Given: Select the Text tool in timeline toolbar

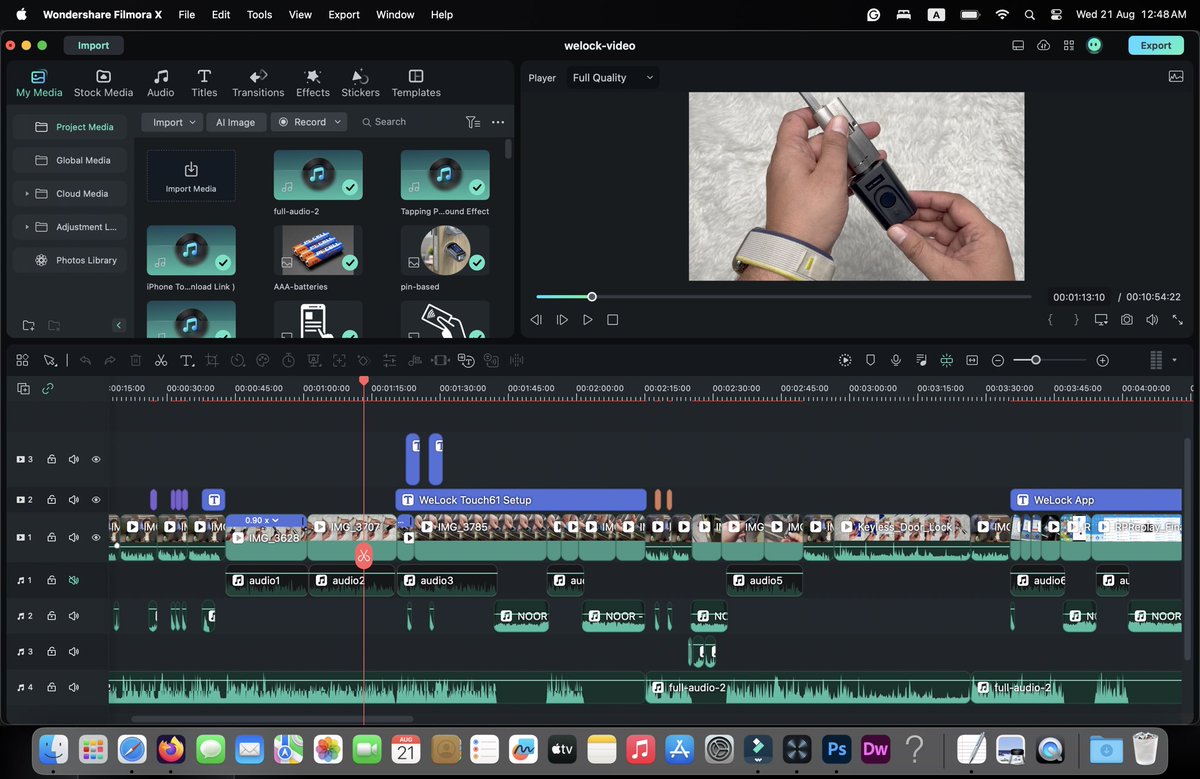Looking at the screenshot, I should pos(187,360).
